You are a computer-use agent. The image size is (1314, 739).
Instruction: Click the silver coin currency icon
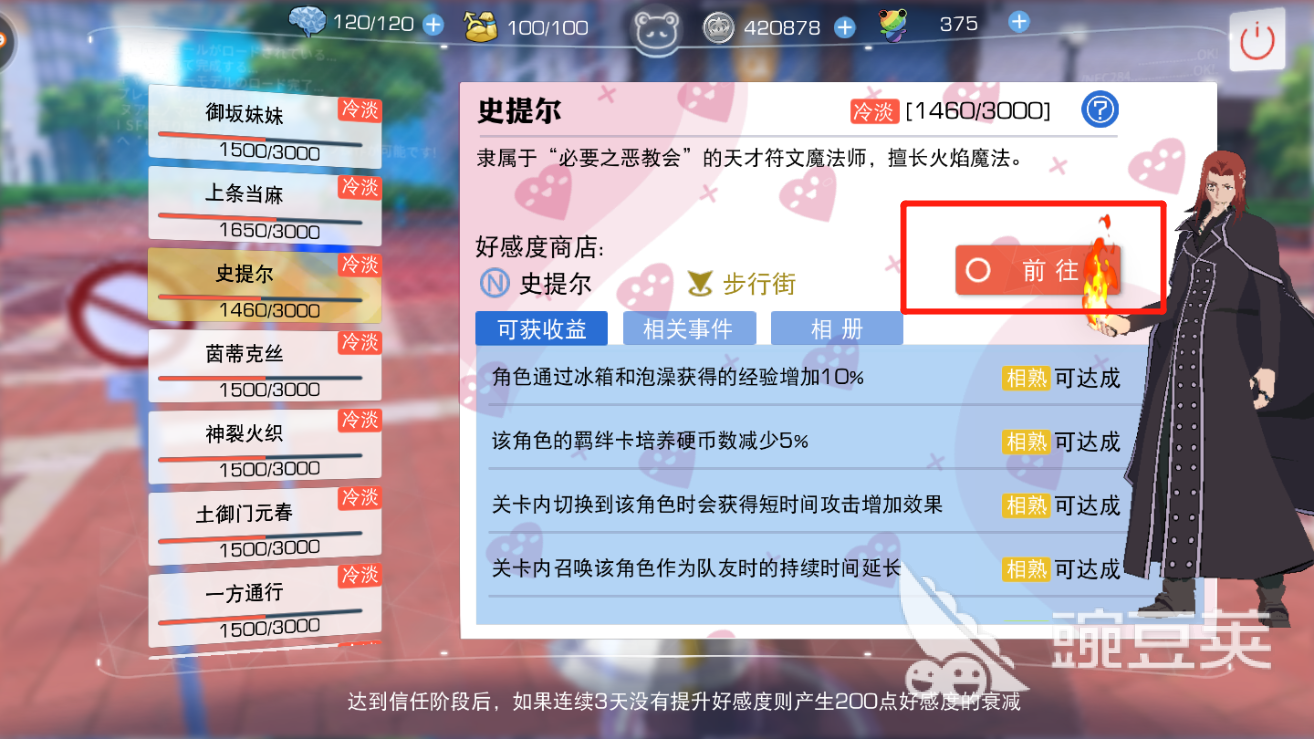(x=718, y=27)
